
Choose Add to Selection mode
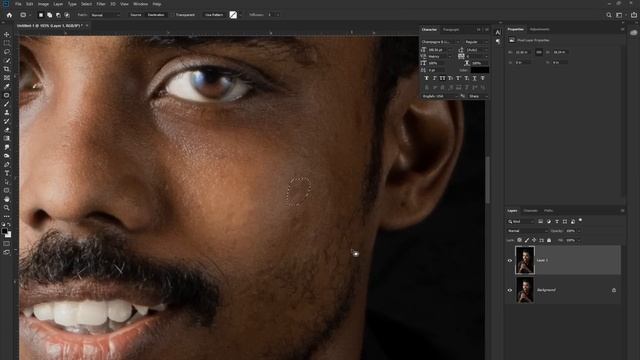(x=49, y=15)
